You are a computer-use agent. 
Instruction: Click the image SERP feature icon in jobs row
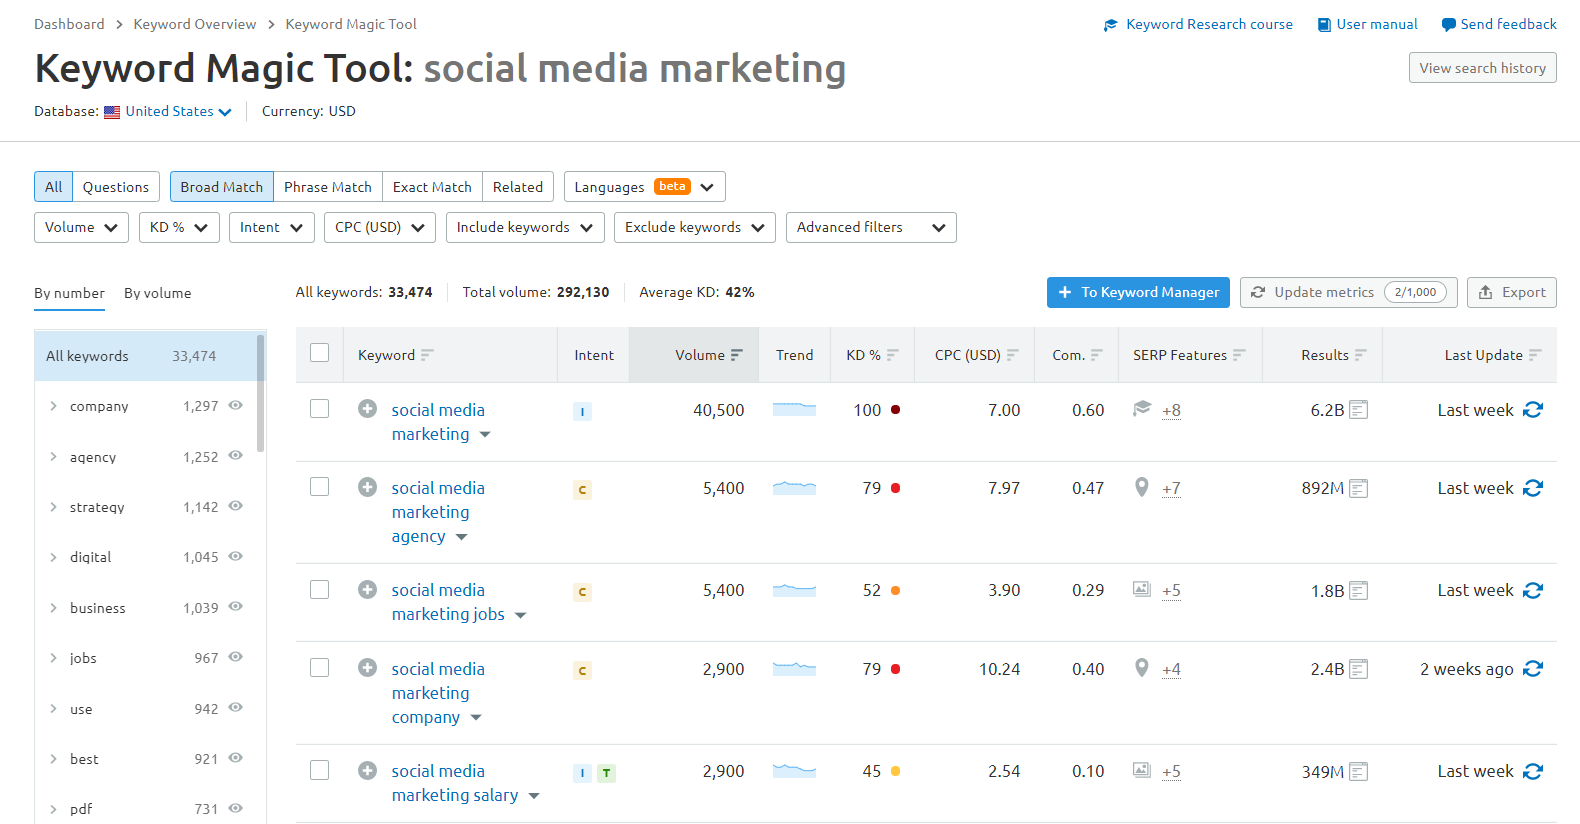pos(1142,589)
